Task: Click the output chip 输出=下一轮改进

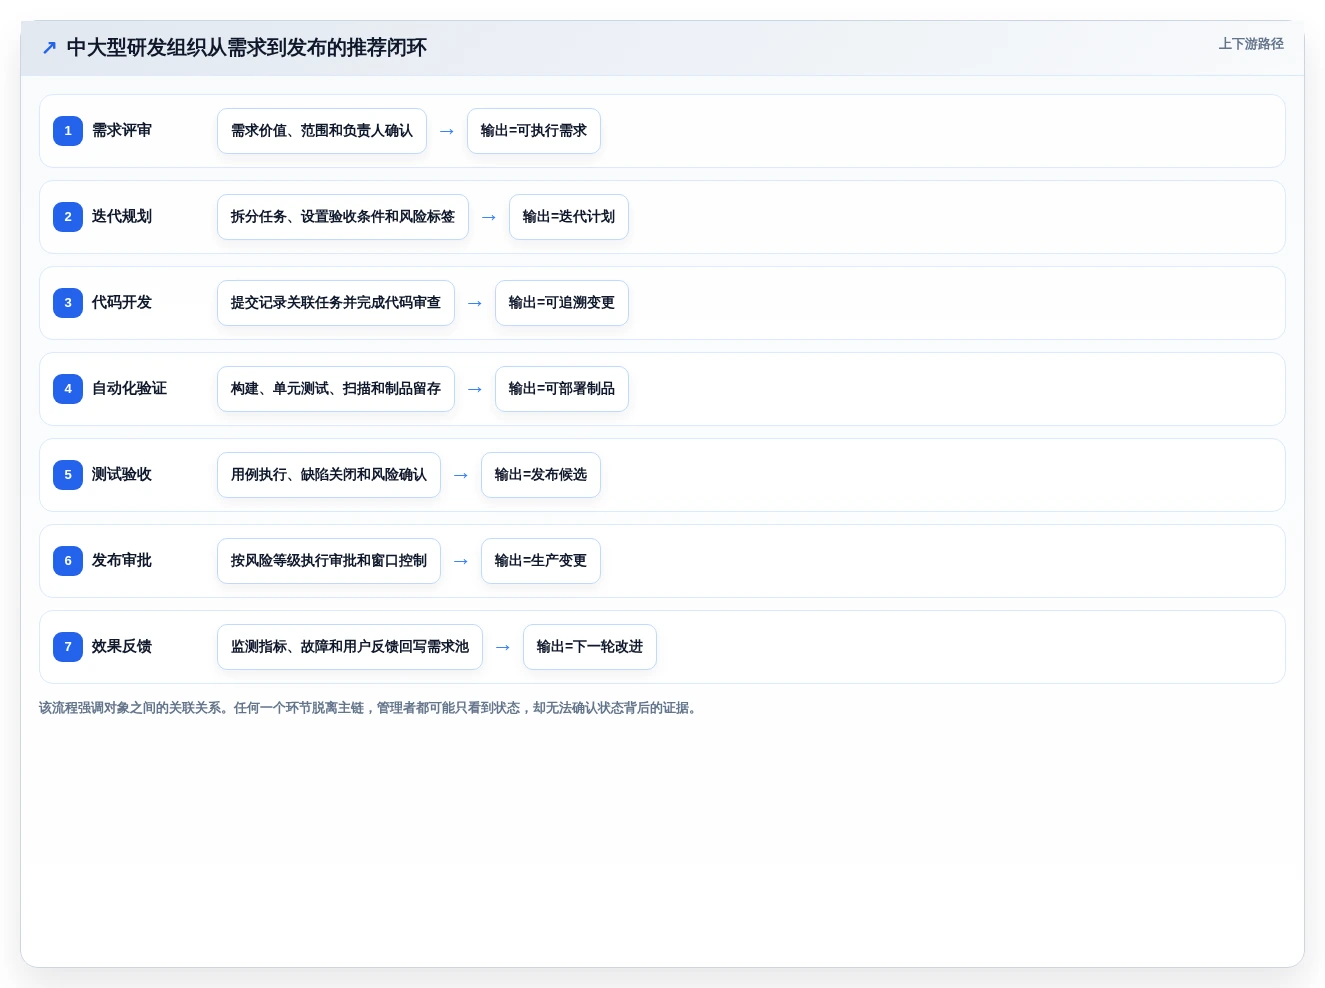Action: 590,647
